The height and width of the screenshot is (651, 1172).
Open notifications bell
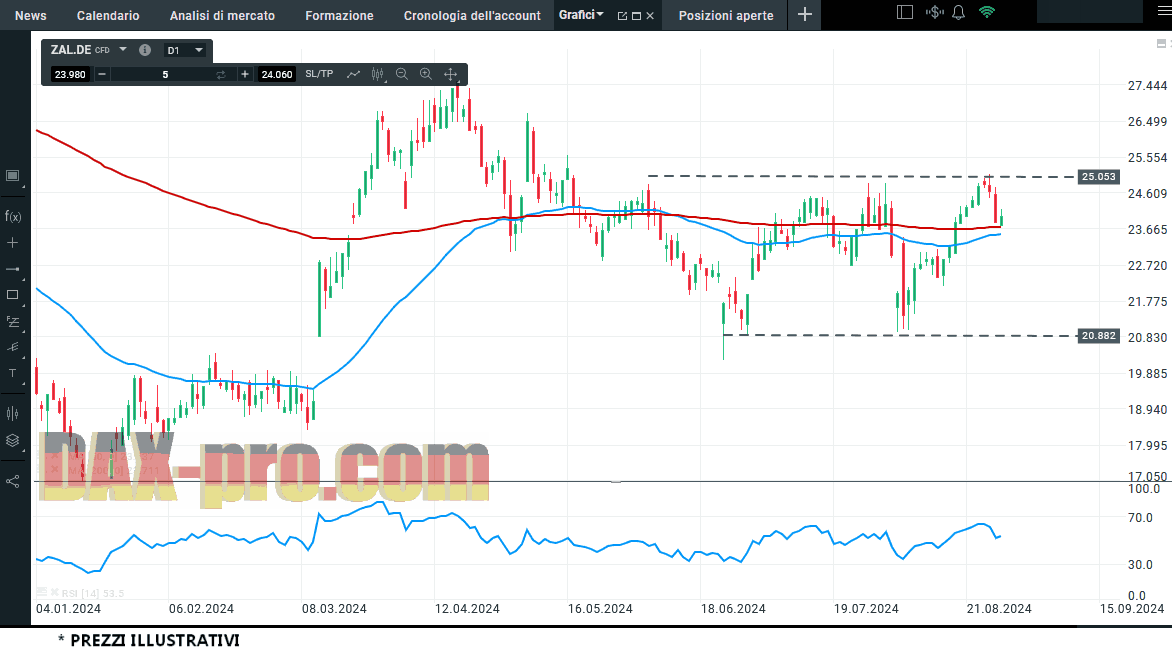(958, 12)
